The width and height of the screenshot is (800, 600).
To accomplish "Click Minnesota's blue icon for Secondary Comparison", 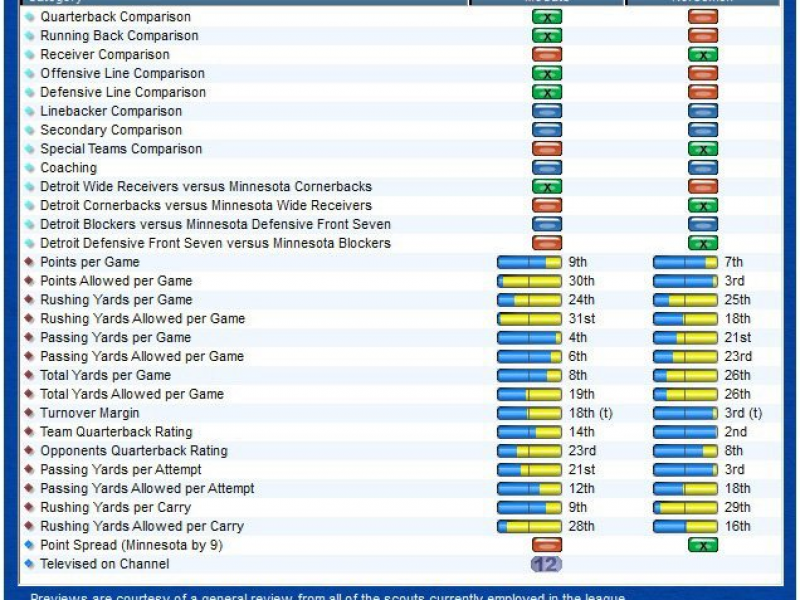I will click(x=703, y=130).
